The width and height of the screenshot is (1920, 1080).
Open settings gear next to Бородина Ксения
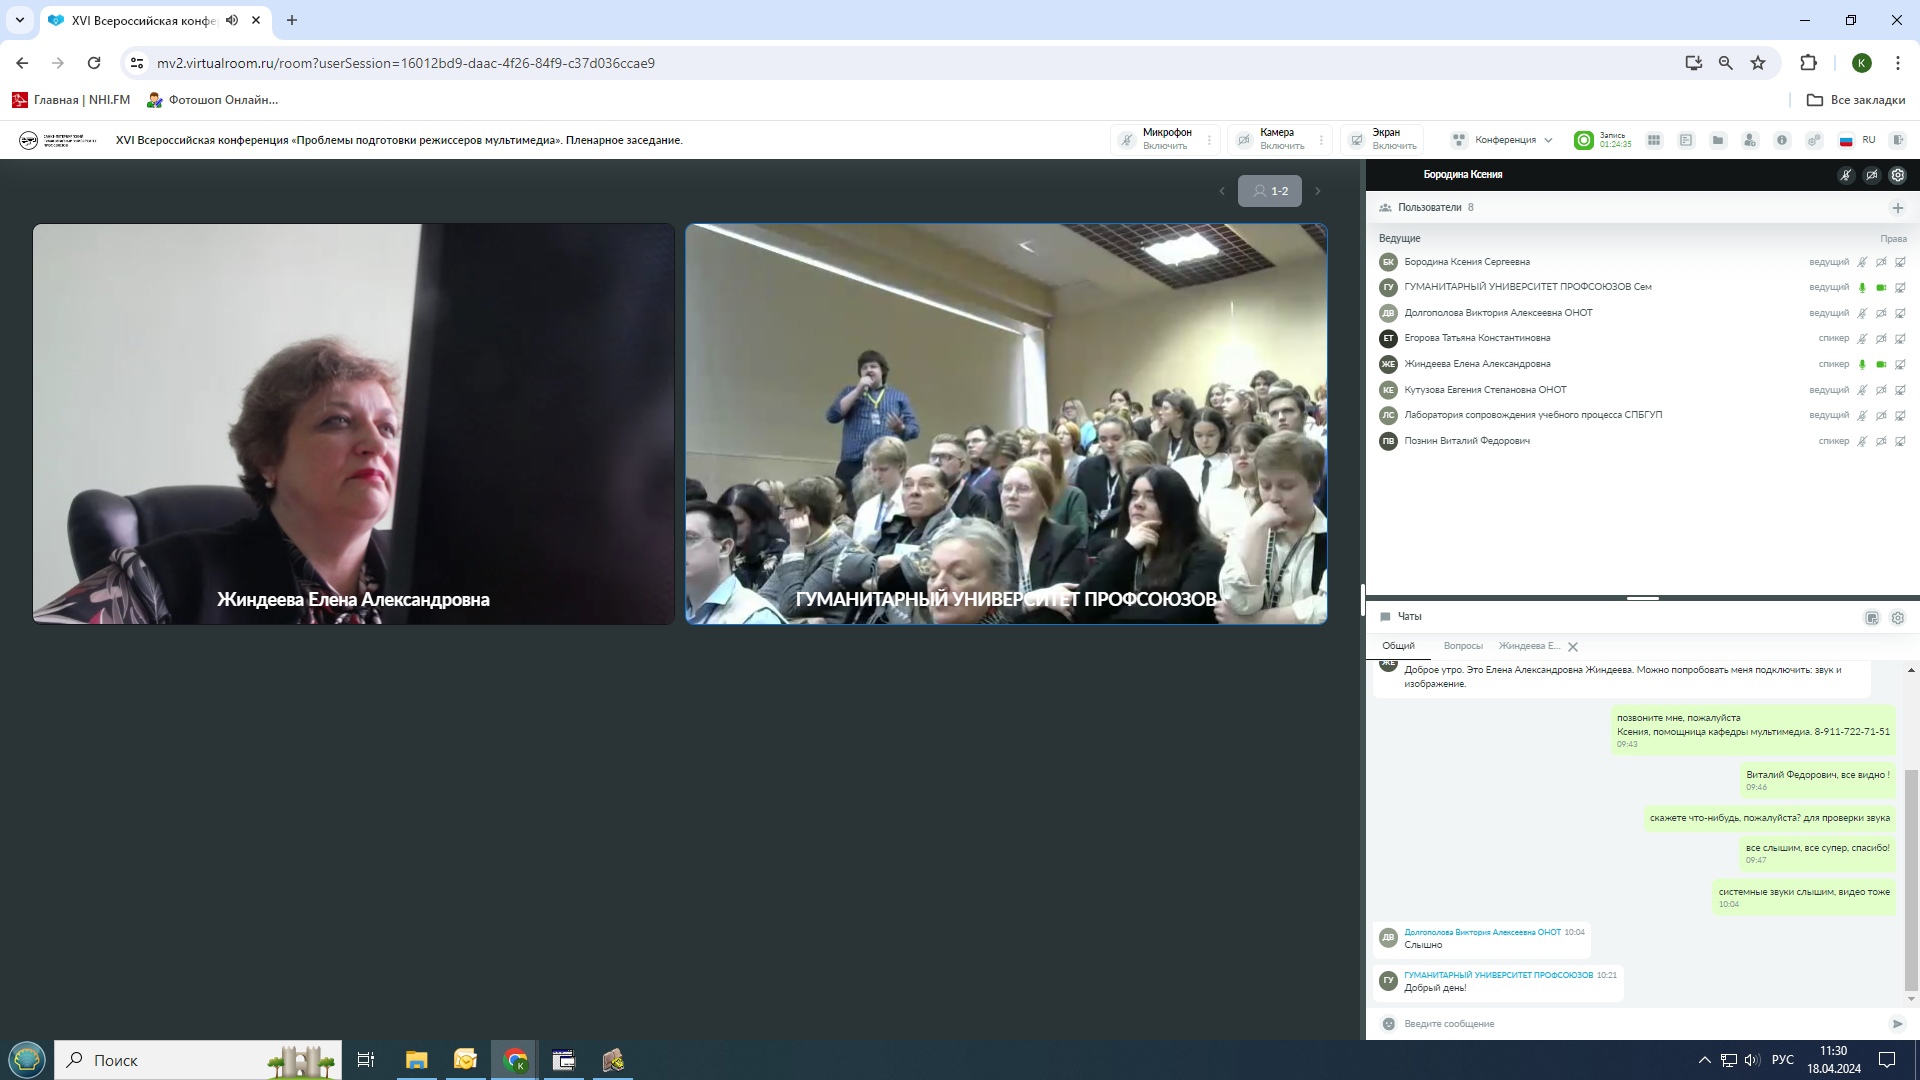[x=1898, y=175]
